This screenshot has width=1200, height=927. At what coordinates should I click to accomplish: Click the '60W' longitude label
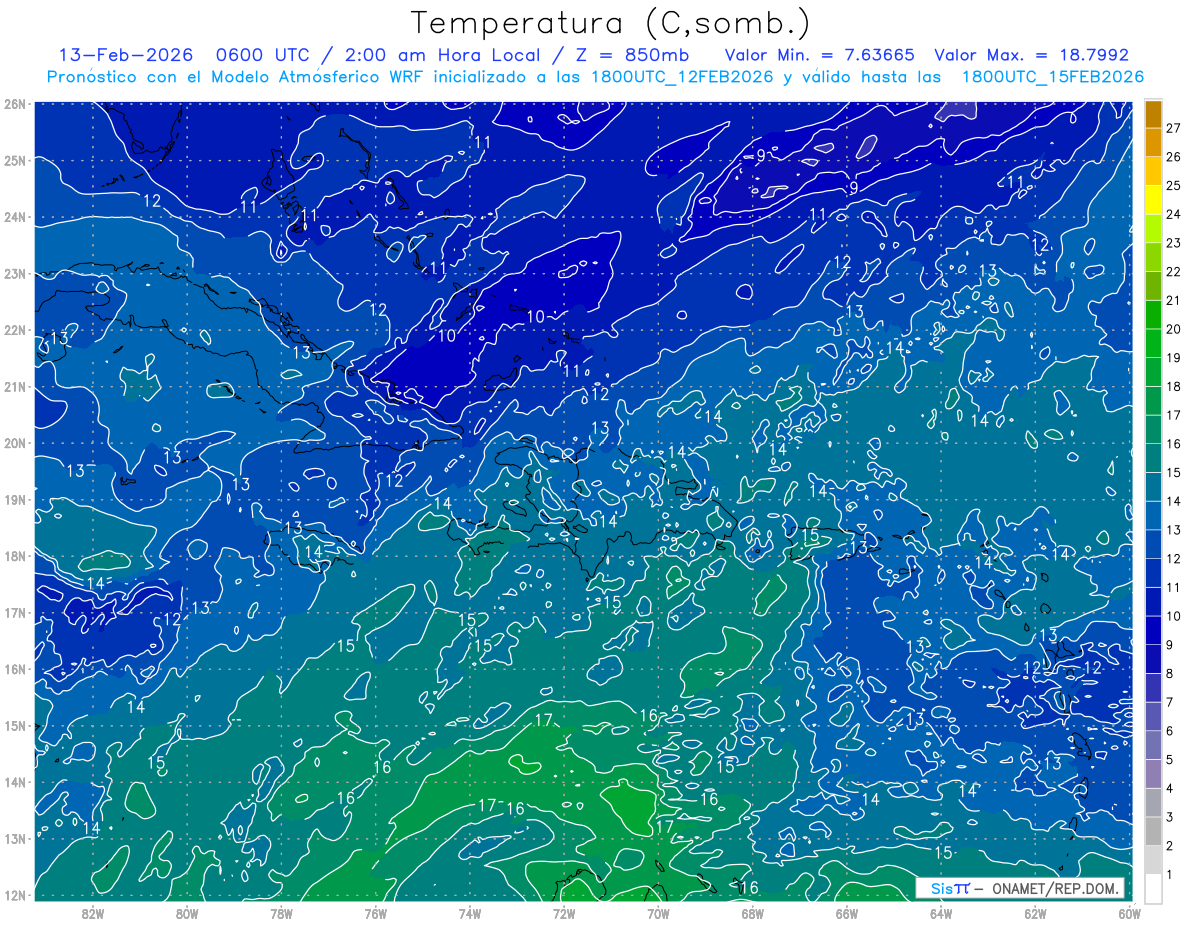coord(1130,913)
